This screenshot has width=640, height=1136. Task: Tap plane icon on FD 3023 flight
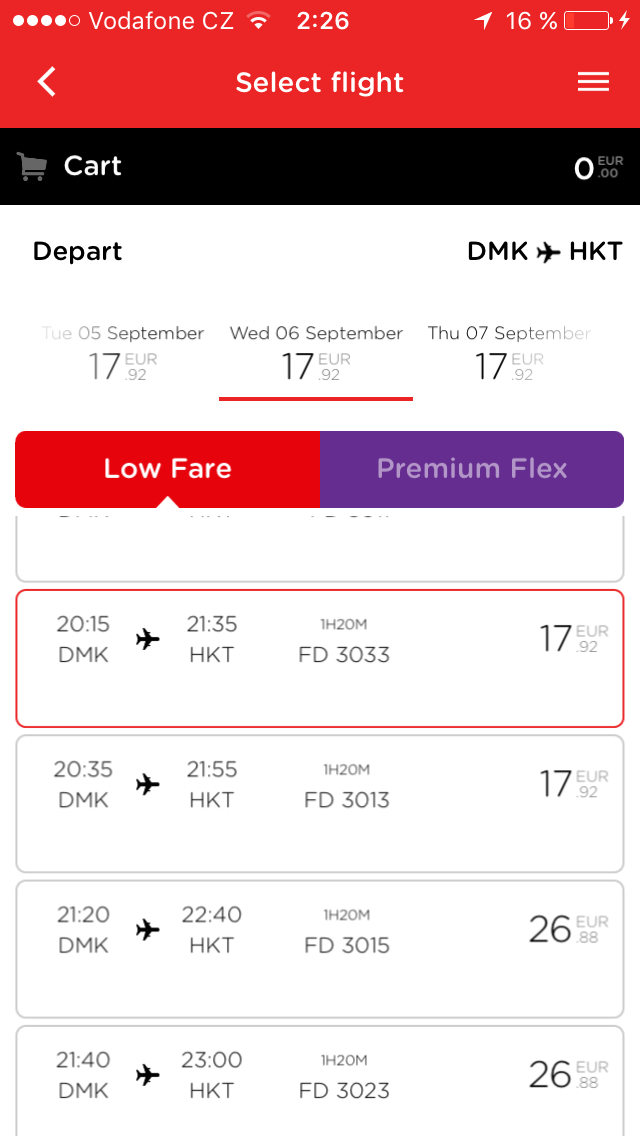tap(147, 1075)
